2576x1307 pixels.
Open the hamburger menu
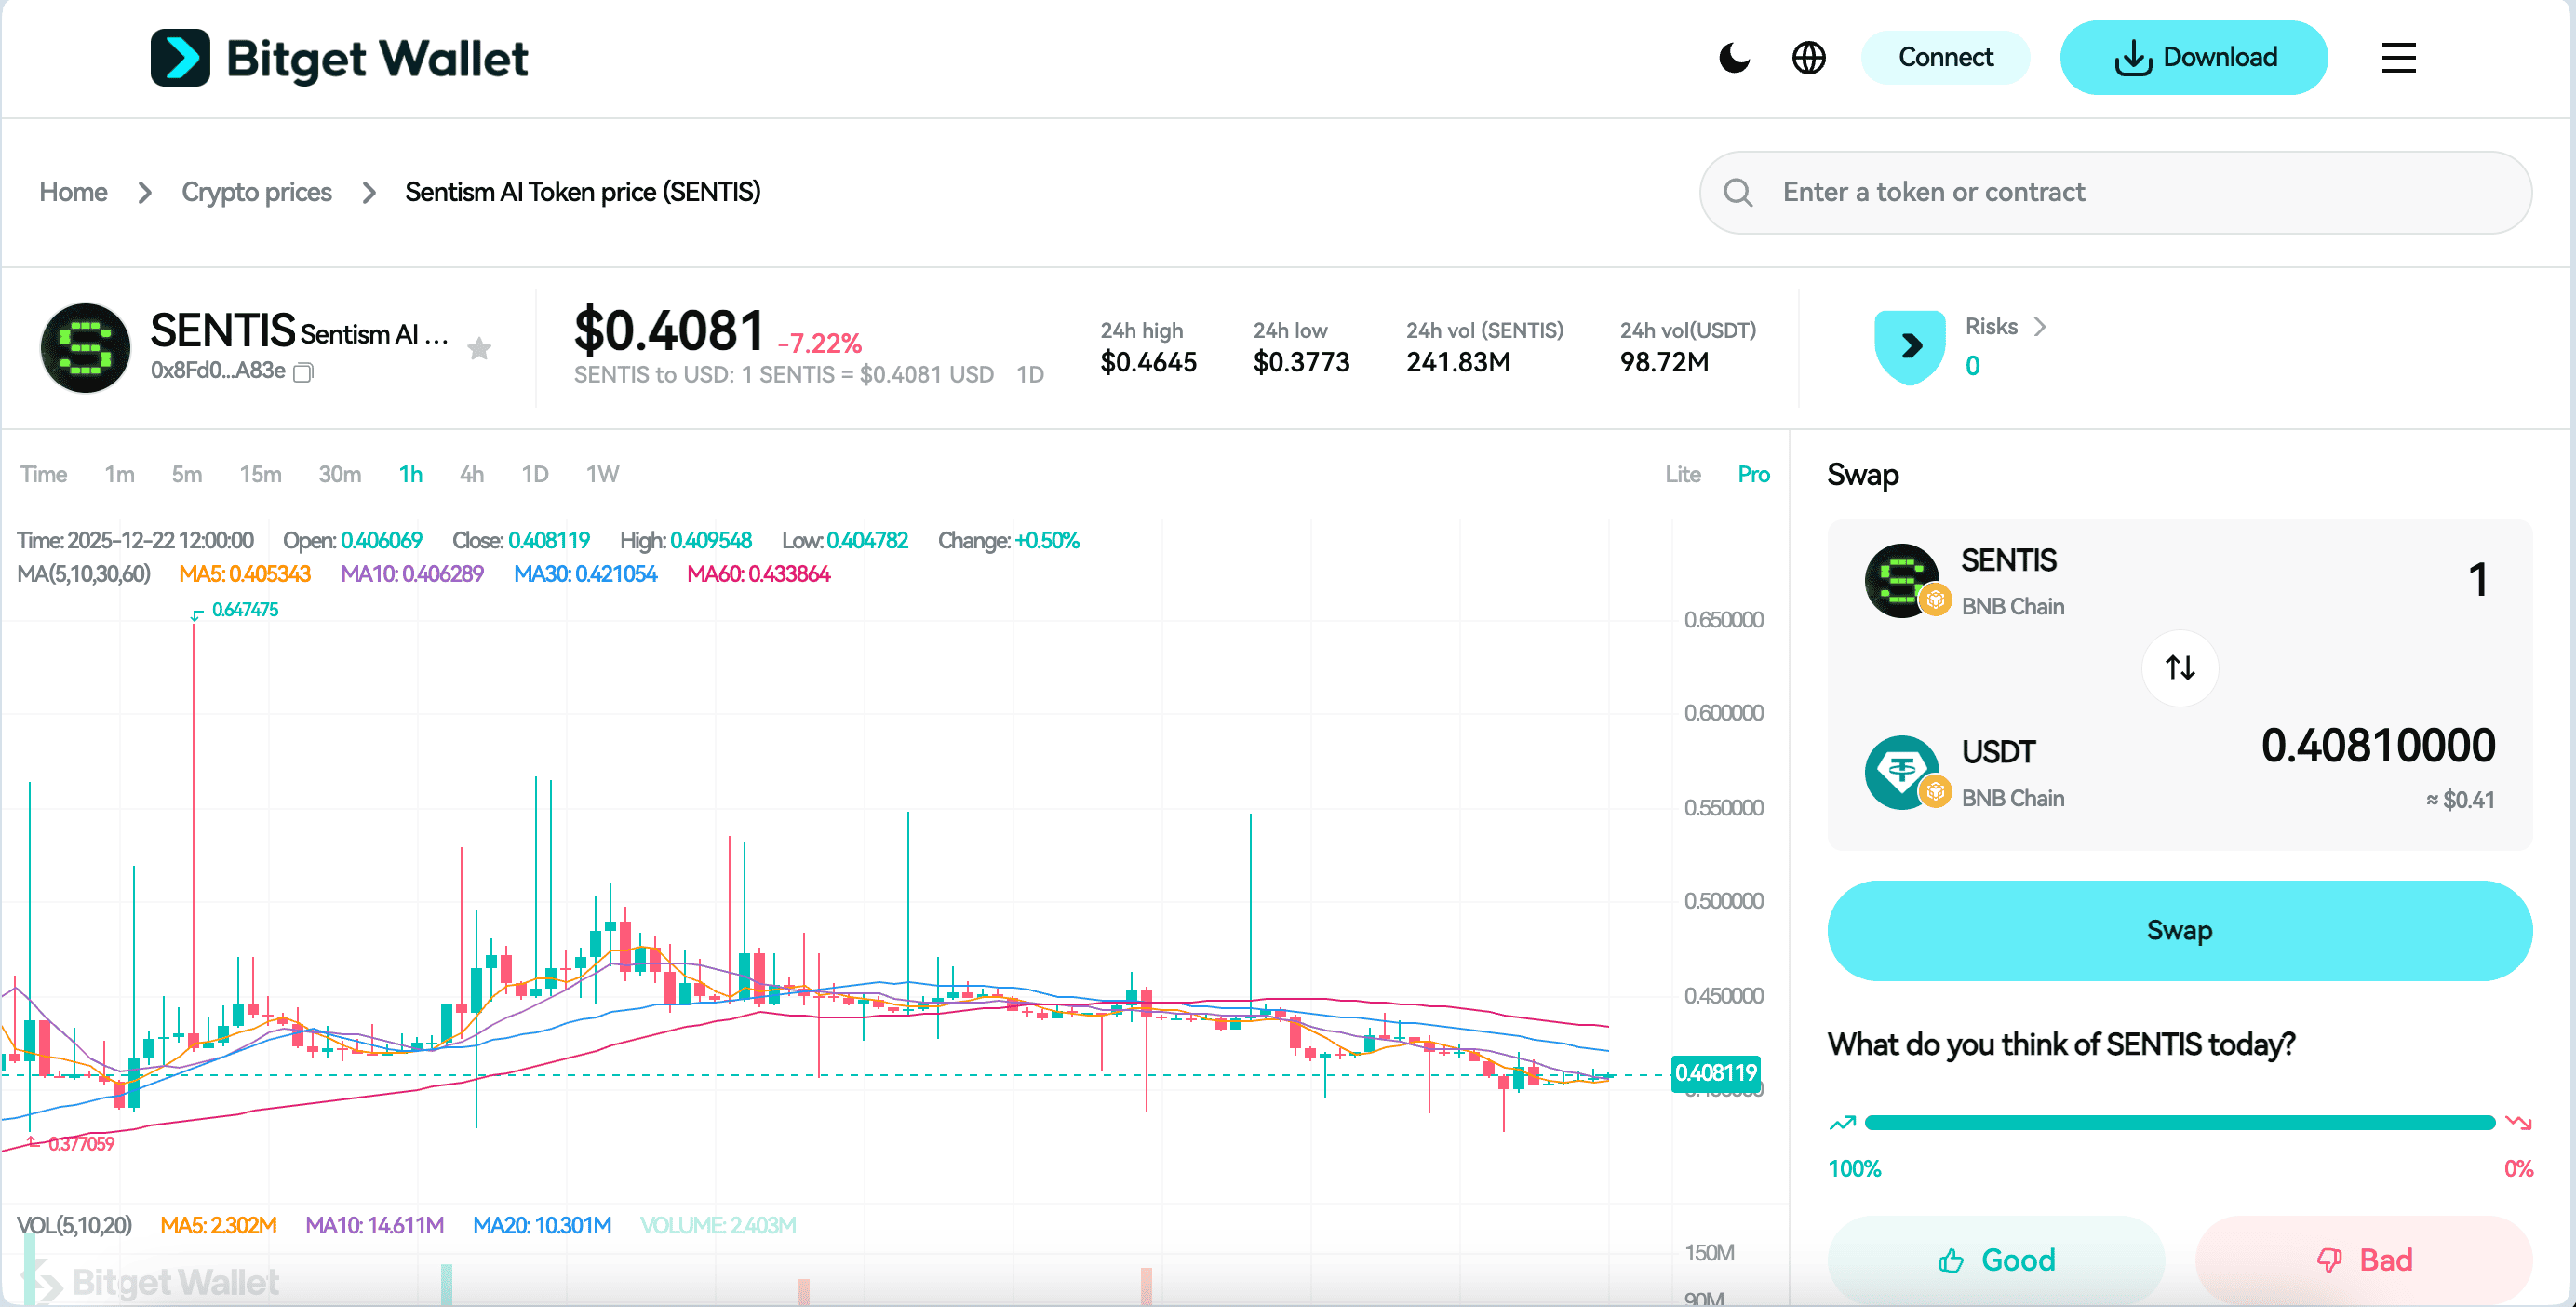pyautogui.click(x=2397, y=58)
